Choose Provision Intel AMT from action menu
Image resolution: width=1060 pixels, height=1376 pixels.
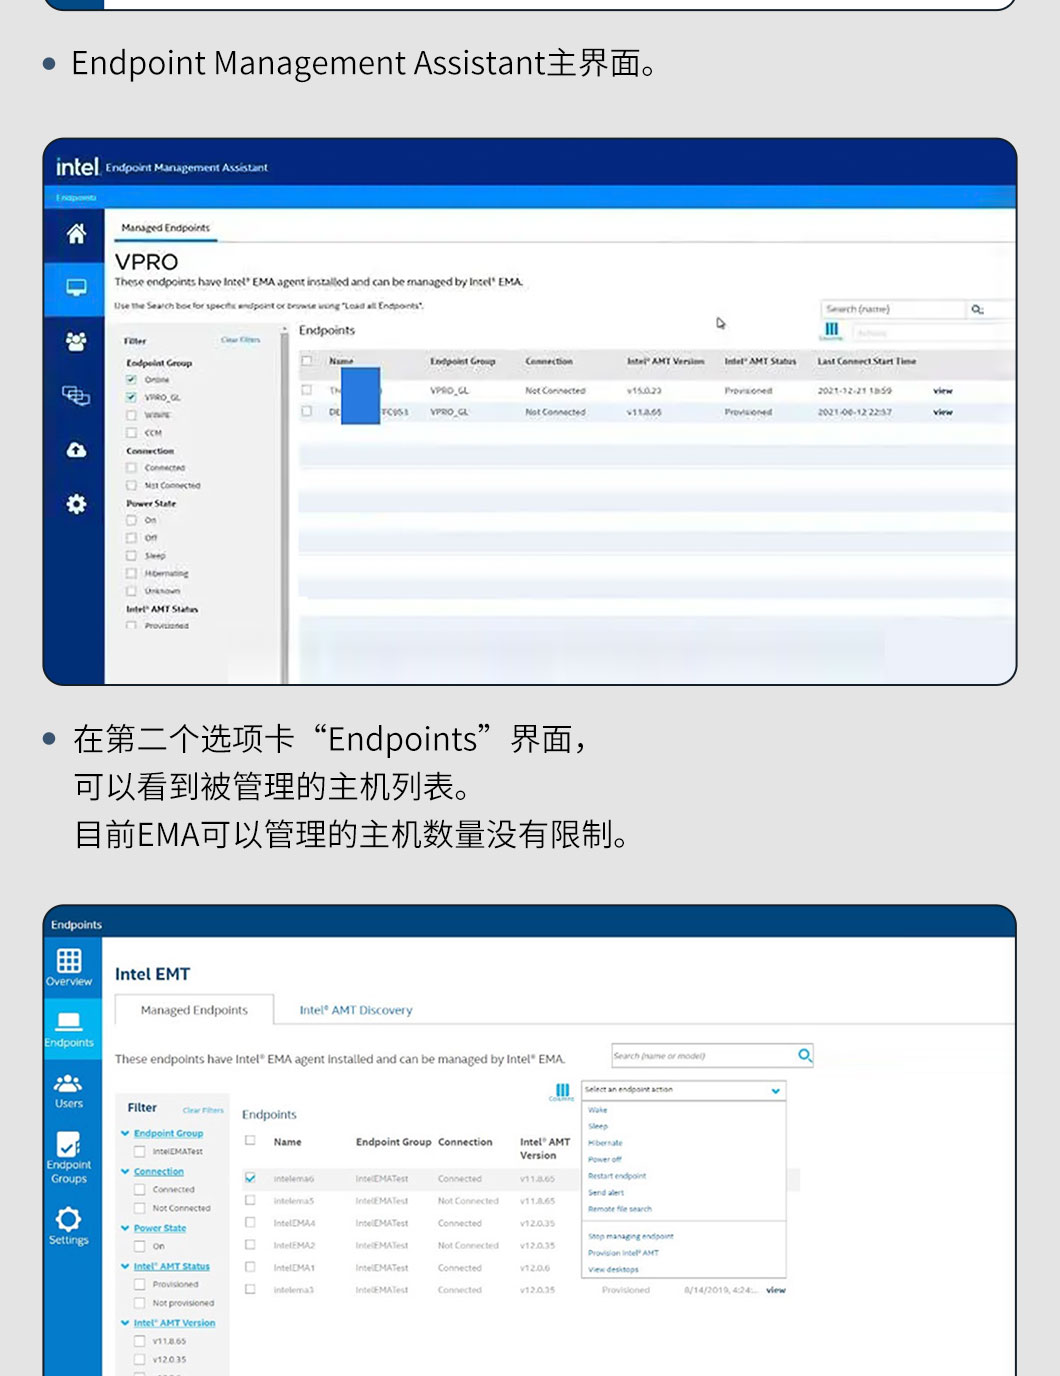(624, 1253)
